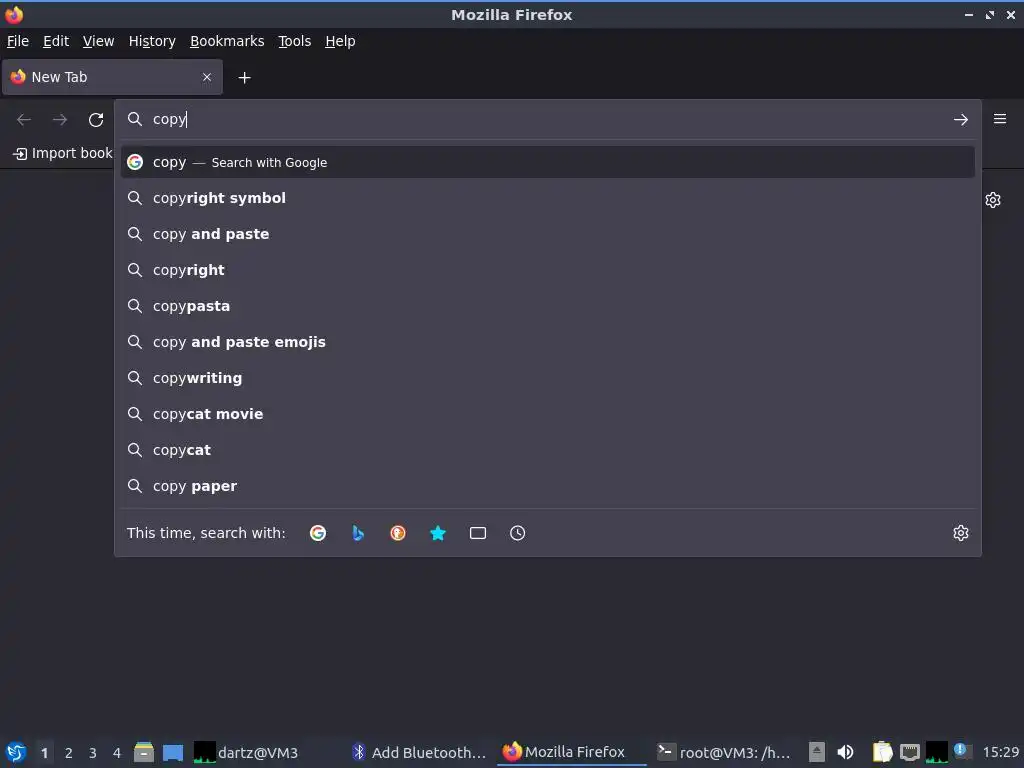This screenshot has height=768, width=1024.
Task: Reload the current page
Action: 96,120
